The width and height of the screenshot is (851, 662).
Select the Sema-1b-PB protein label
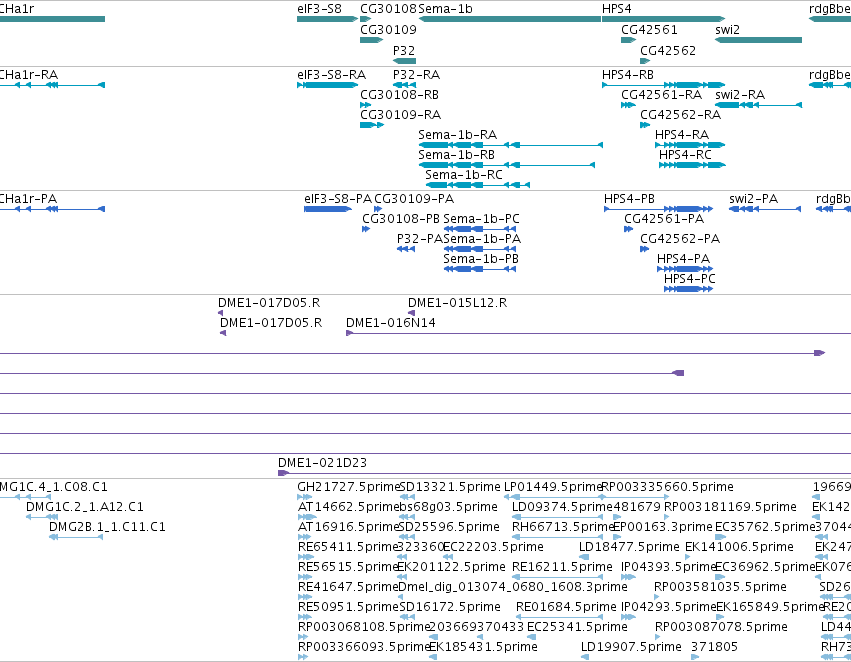pyautogui.click(x=481, y=259)
